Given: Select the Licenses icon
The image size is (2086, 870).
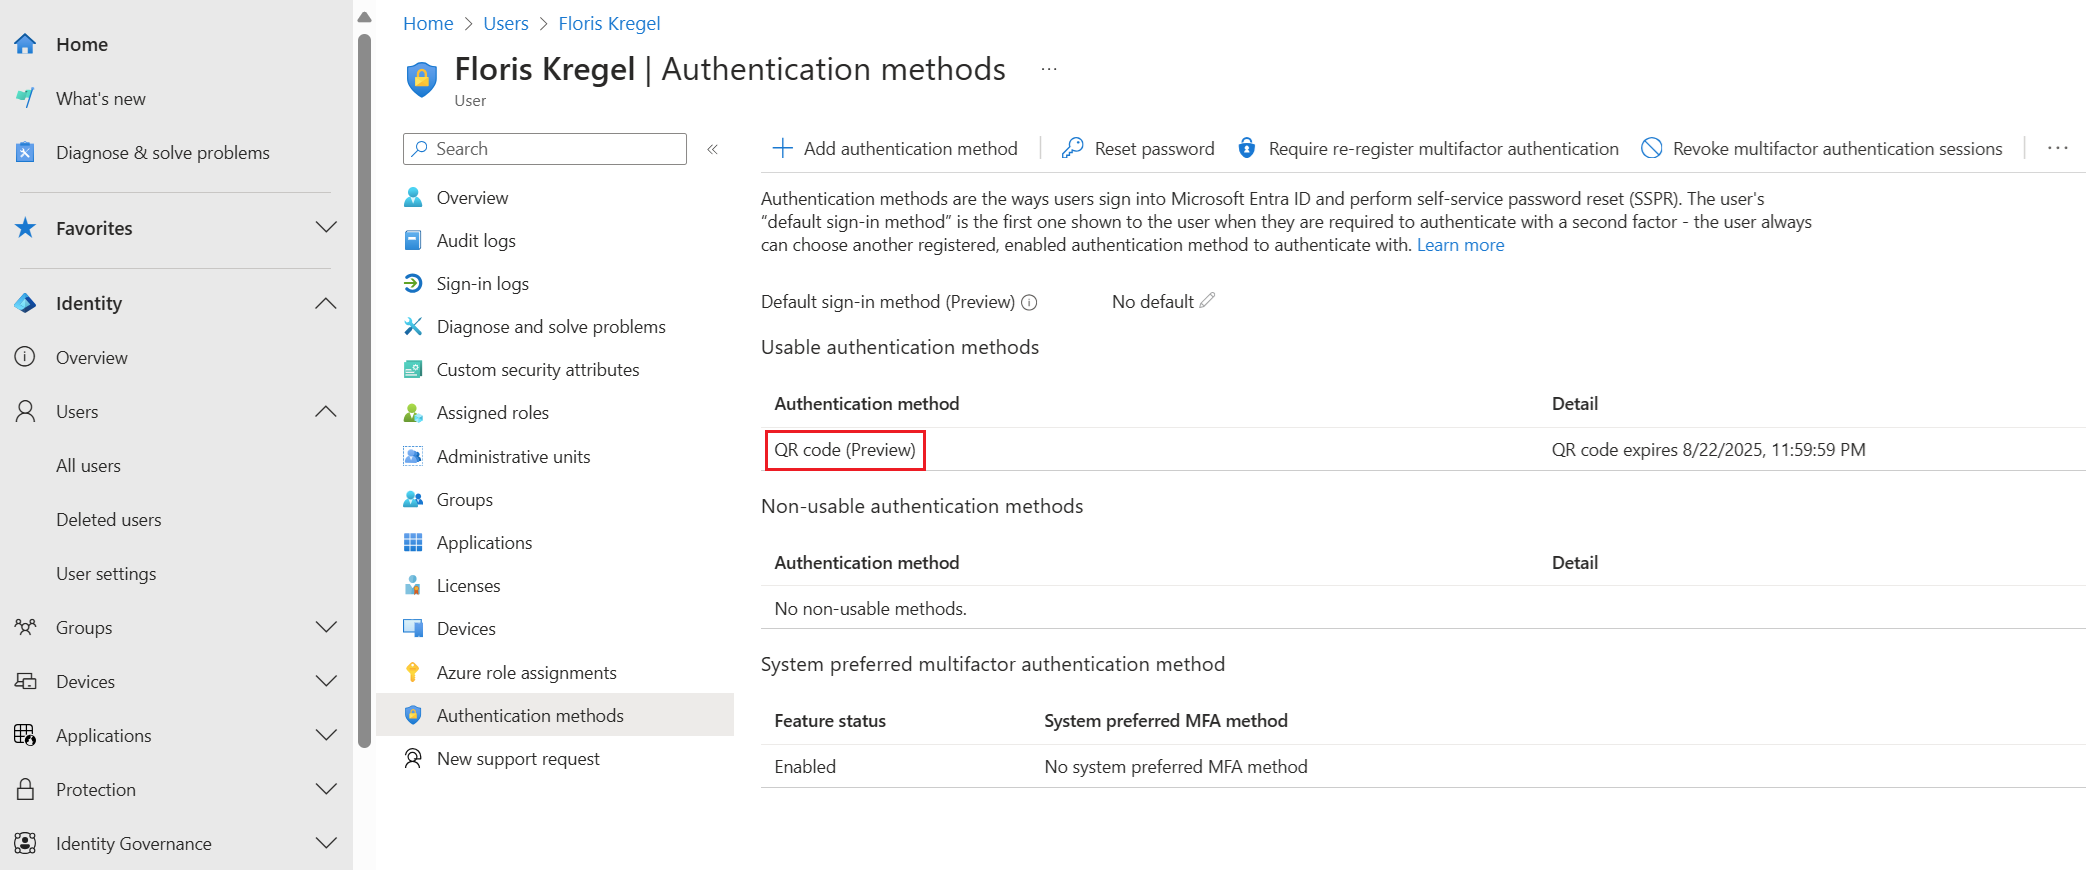Looking at the screenshot, I should (413, 585).
